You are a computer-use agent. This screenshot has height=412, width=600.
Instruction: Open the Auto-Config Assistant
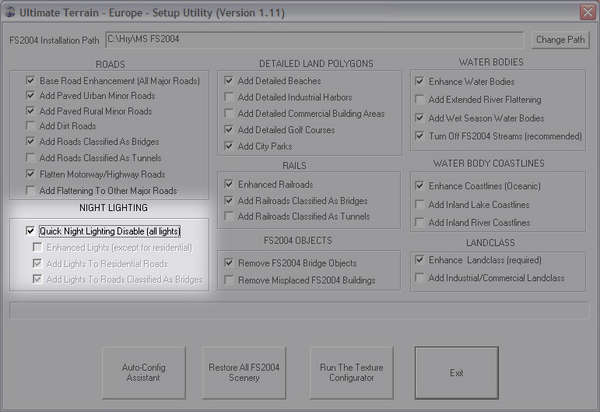tap(143, 372)
